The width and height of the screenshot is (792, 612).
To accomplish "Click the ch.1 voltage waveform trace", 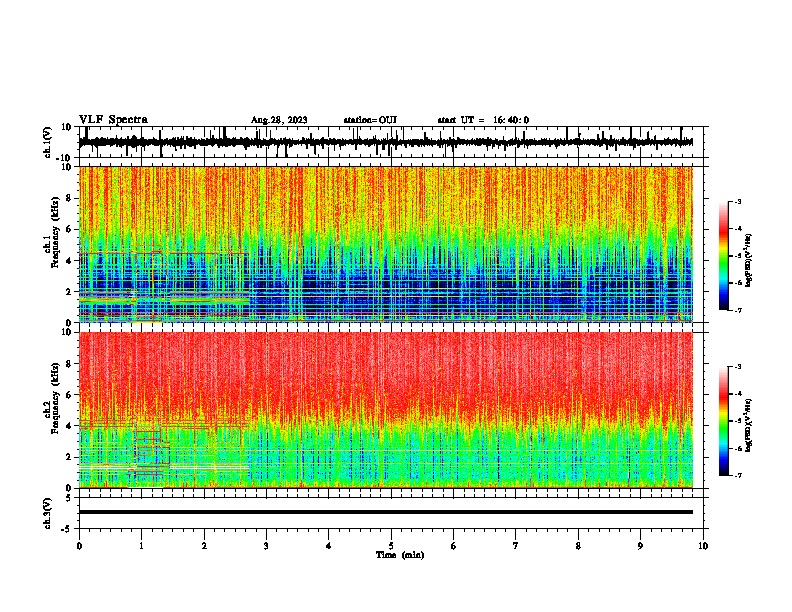I will (385, 142).
